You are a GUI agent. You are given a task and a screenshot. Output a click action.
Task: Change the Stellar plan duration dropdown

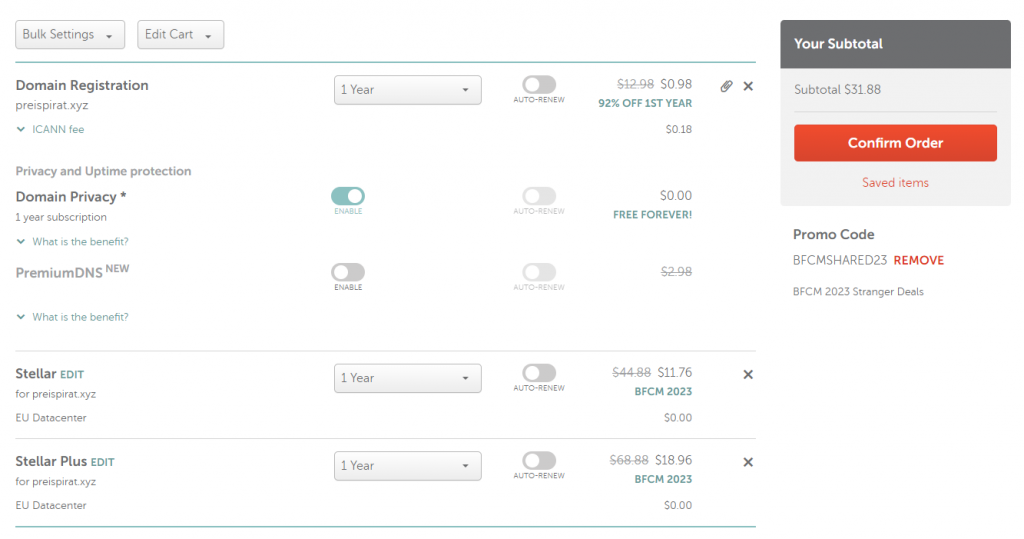click(407, 378)
